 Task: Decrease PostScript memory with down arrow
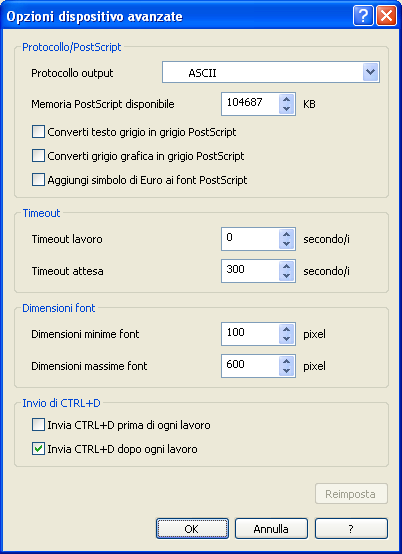pyautogui.click(x=286, y=109)
